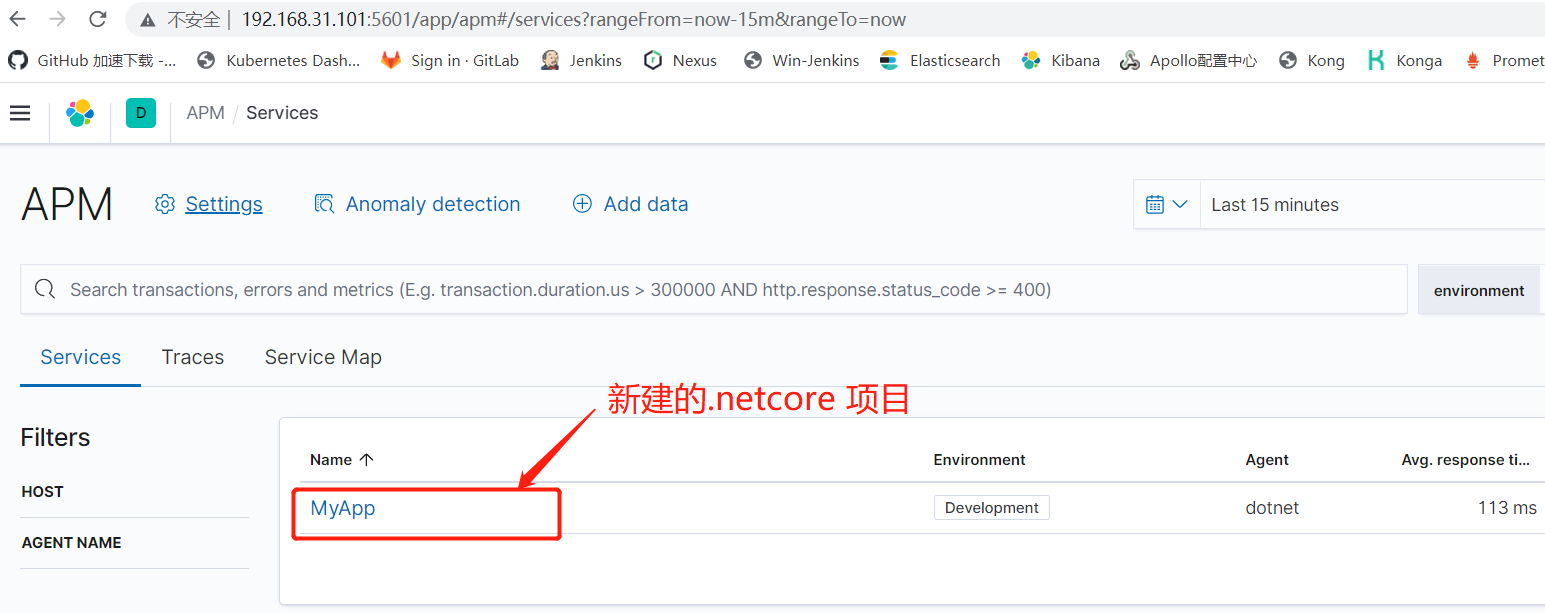Image resolution: width=1545 pixels, height=613 pixels.
Task: Switch to the Traces tab
Action: [192, 357]
